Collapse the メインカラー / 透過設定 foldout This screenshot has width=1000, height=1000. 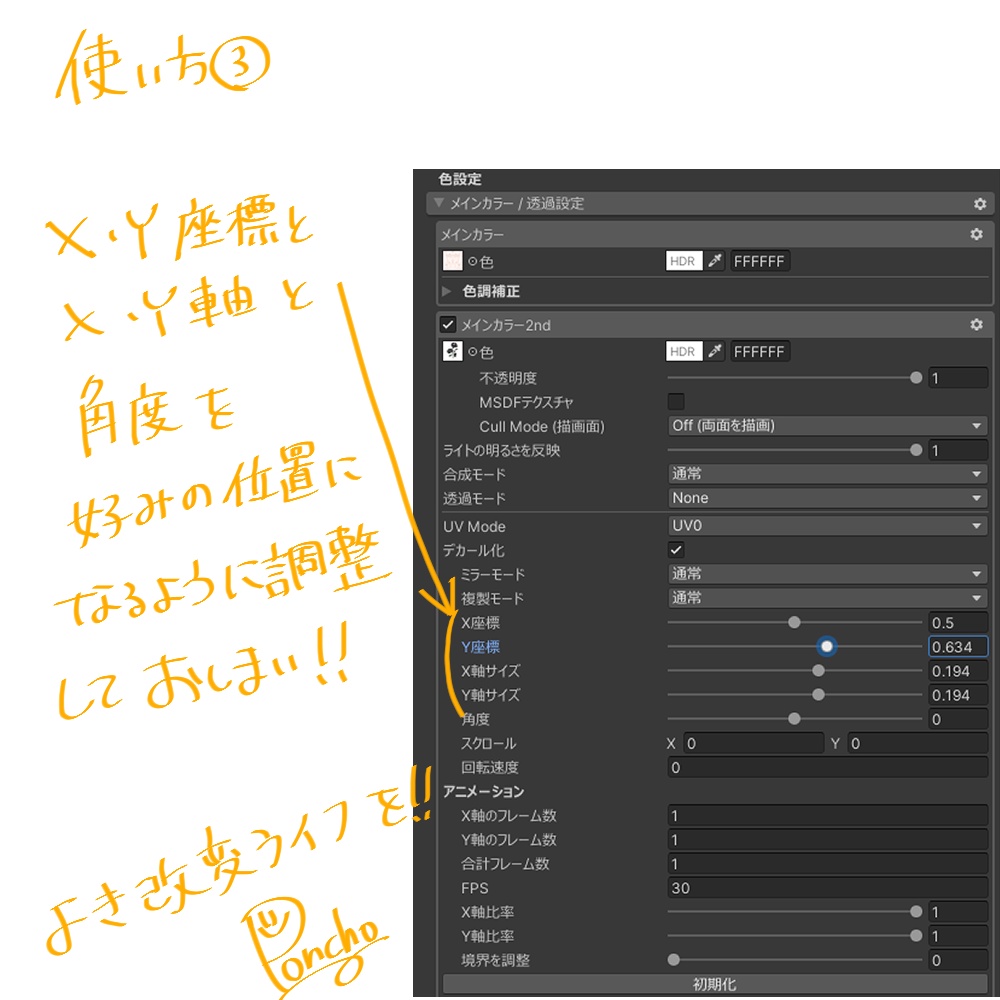point(439,203)
